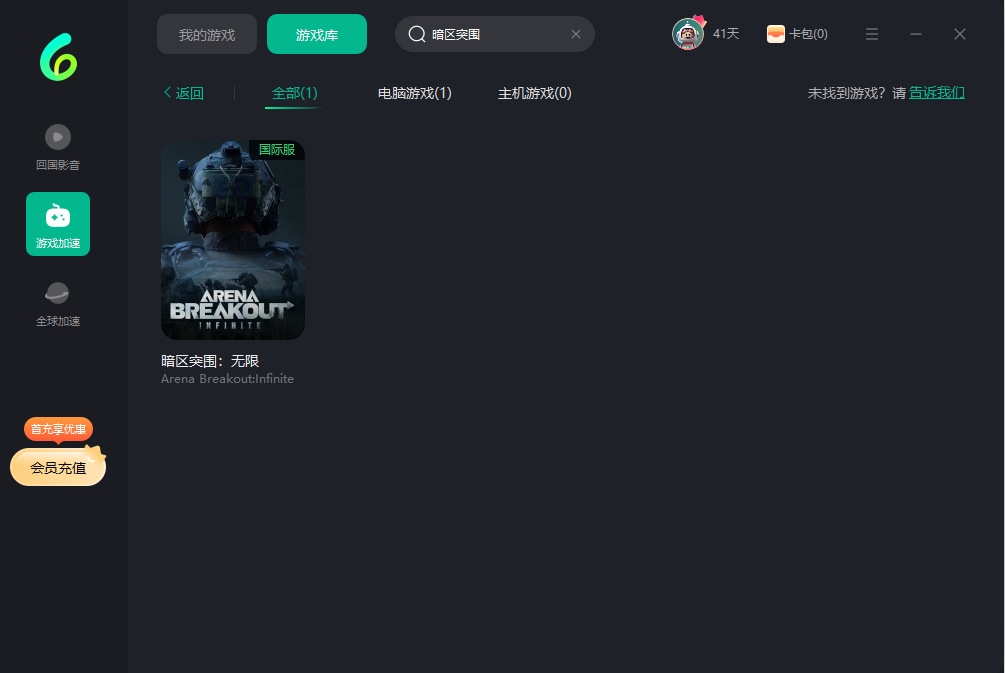Open 全球加速 planet icon
This screenshot has height=673, width=1005.
[x=58, y=294]
